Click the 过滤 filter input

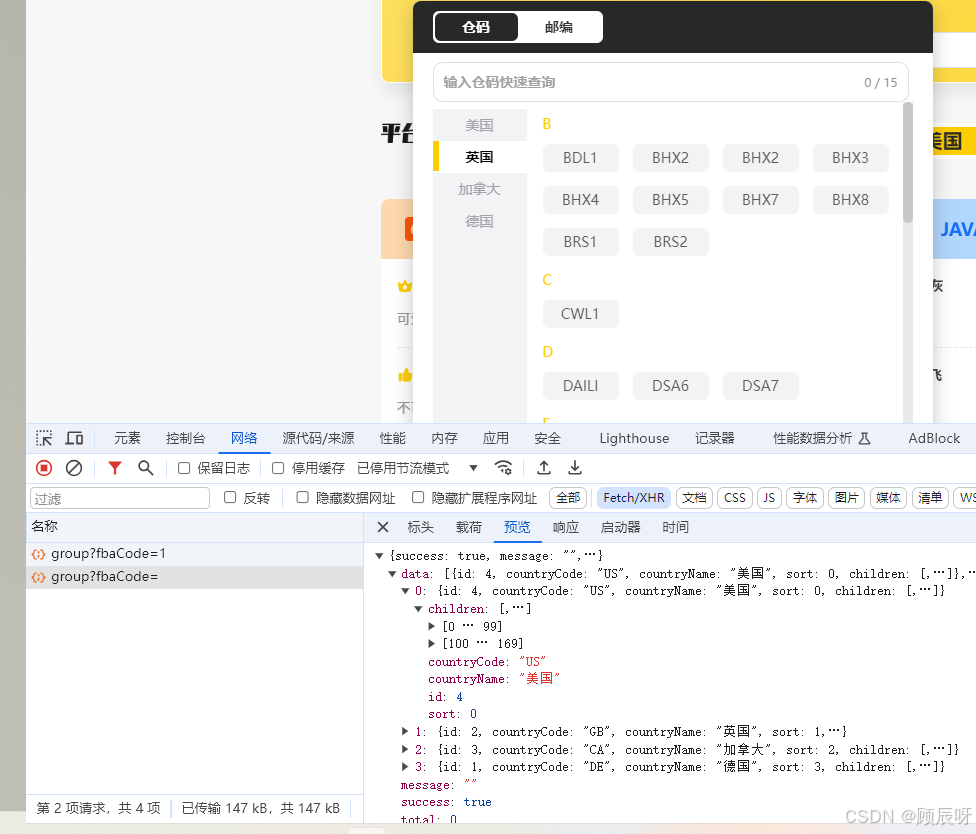click(120, 498)
